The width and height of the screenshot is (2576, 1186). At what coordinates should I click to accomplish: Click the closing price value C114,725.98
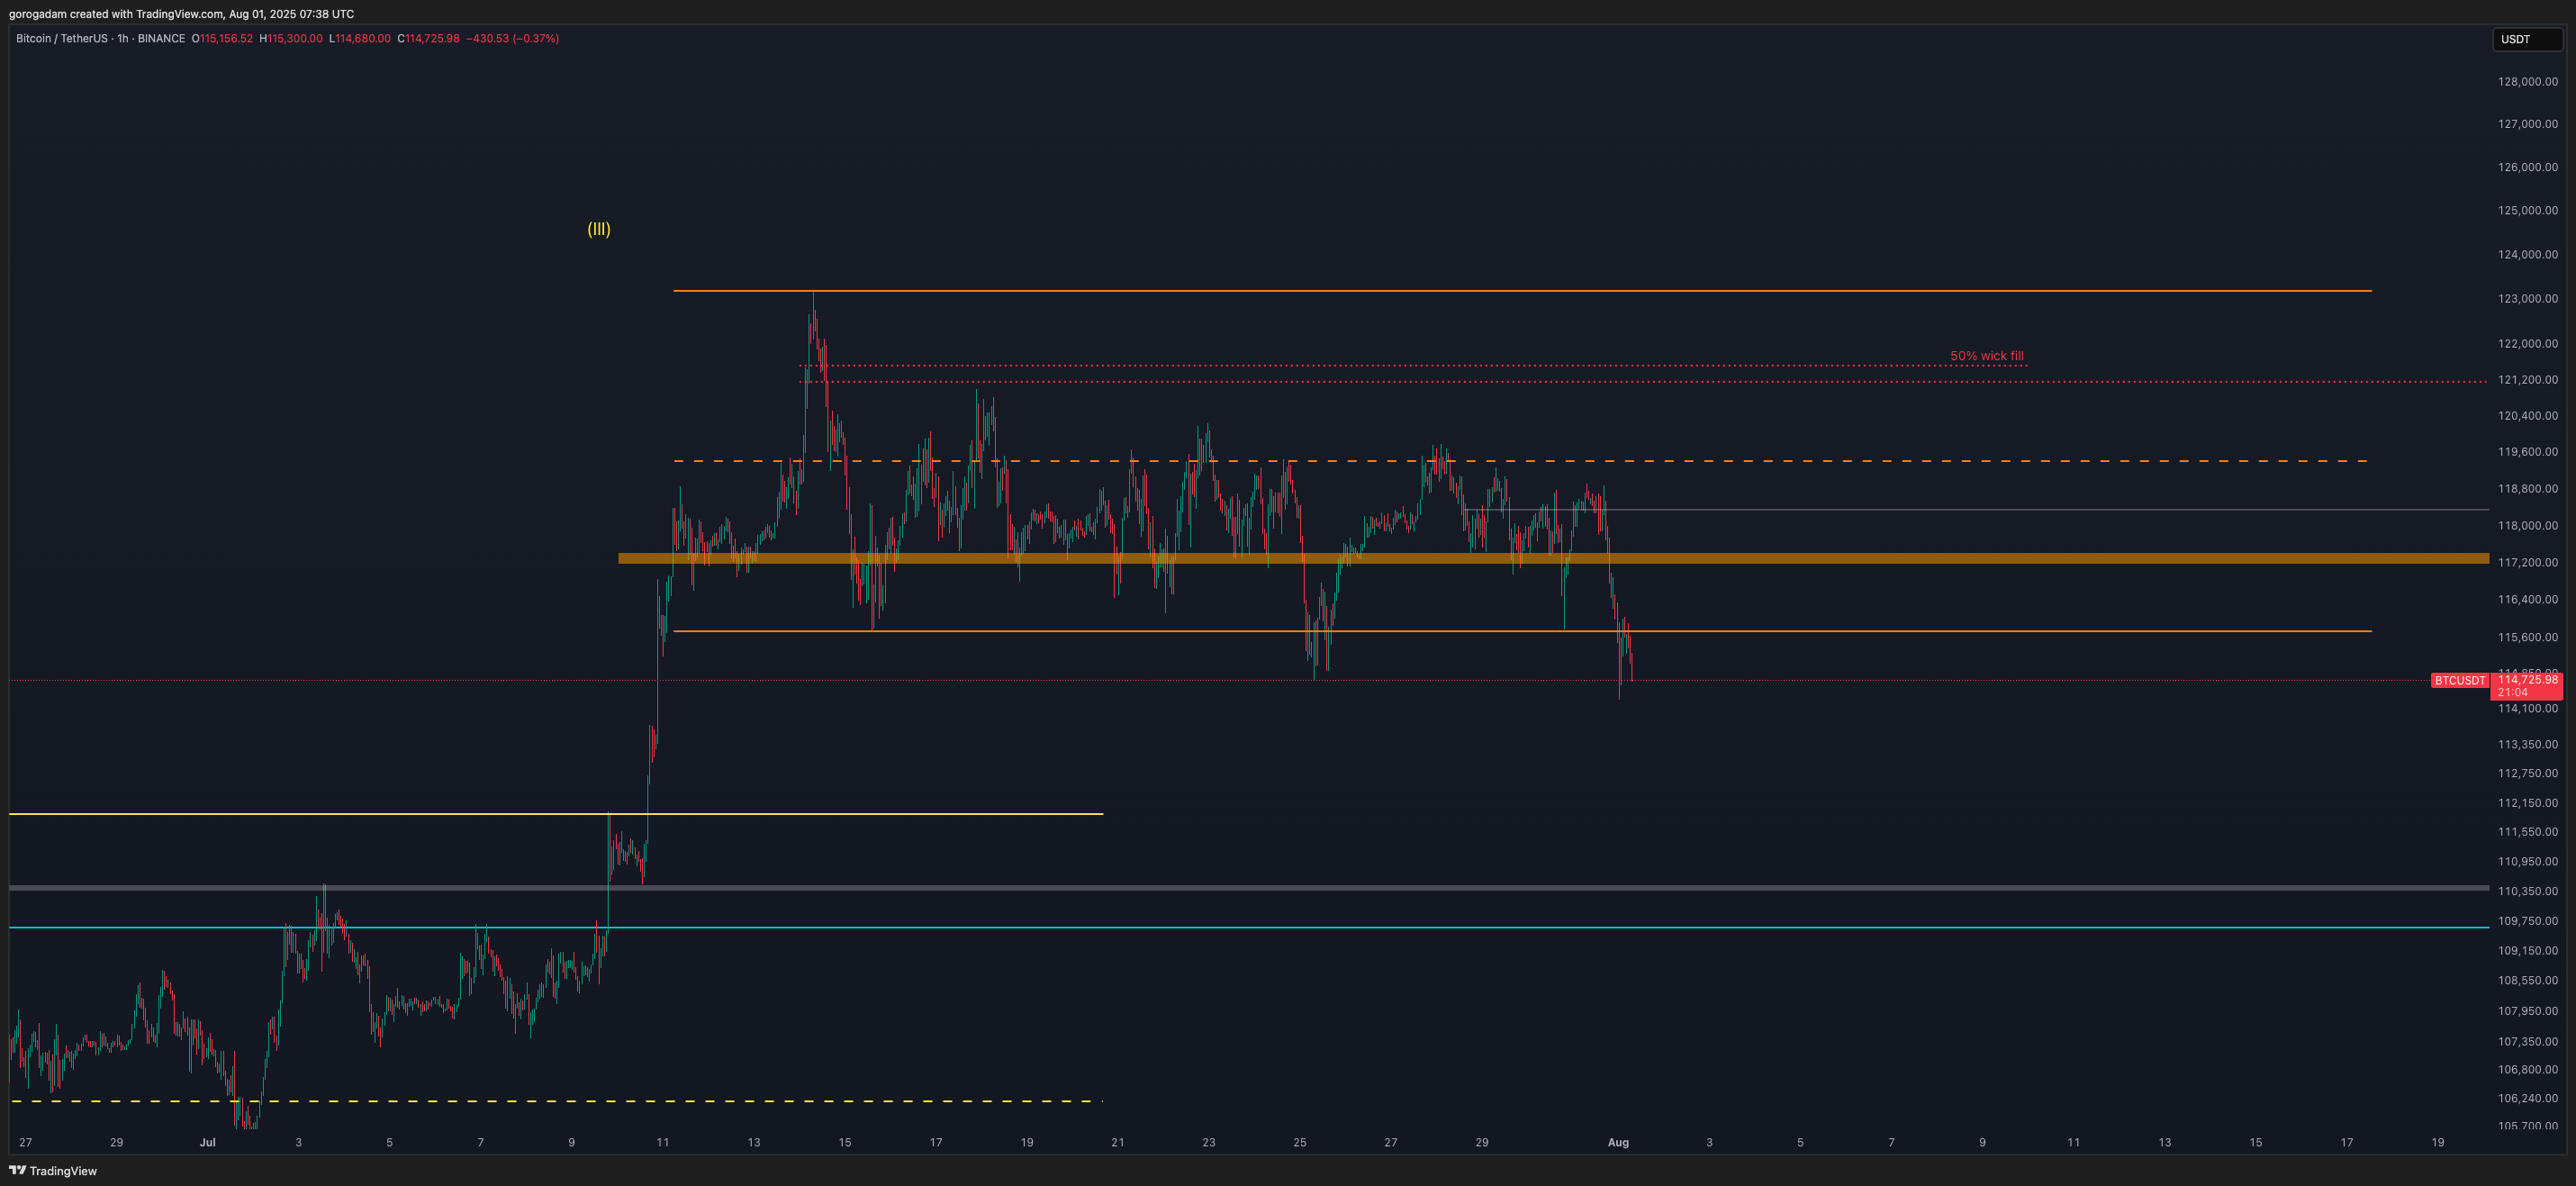[428, 39]
